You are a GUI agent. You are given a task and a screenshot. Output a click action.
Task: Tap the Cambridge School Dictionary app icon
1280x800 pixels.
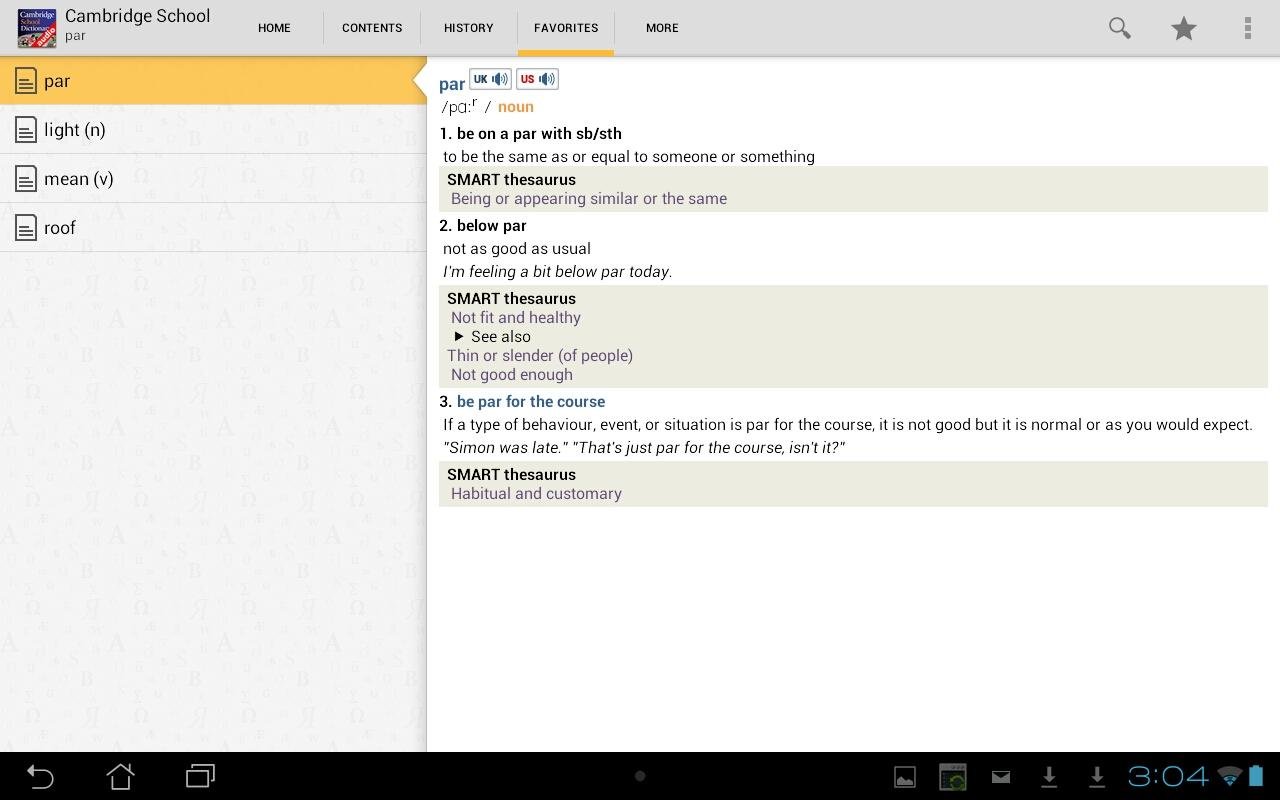[x=37, y=28]
